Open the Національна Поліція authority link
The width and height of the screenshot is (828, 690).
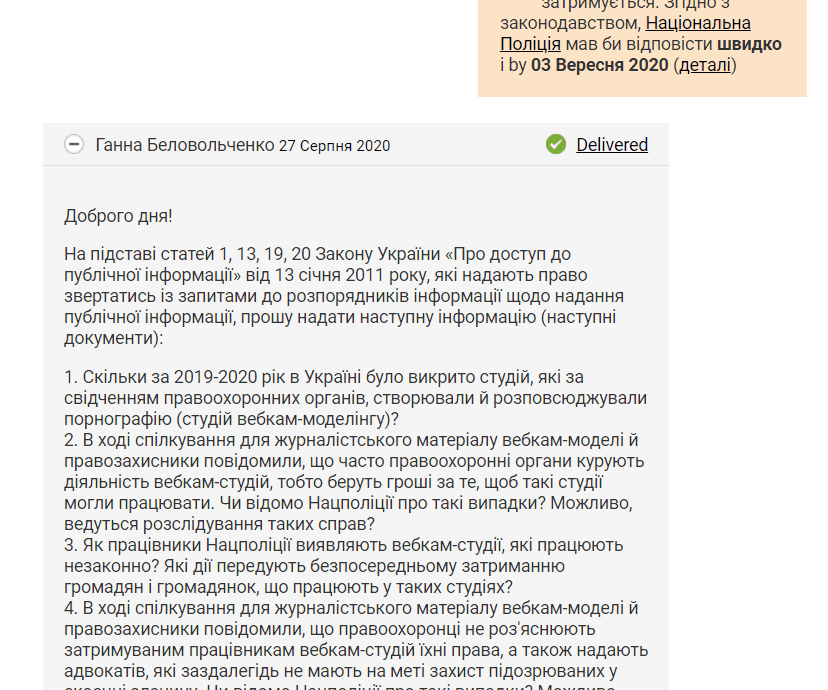tap(625, 34)
